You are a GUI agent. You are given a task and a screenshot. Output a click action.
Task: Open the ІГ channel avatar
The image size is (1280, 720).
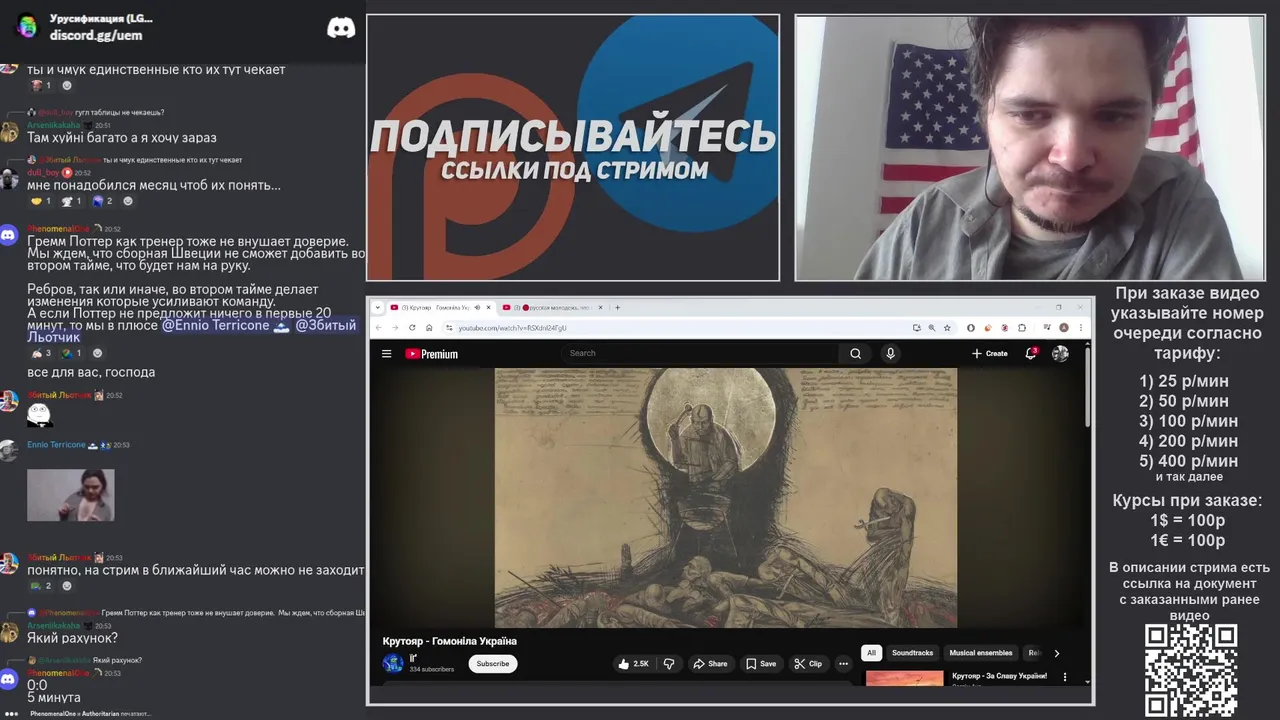click(x=393, y=663)
